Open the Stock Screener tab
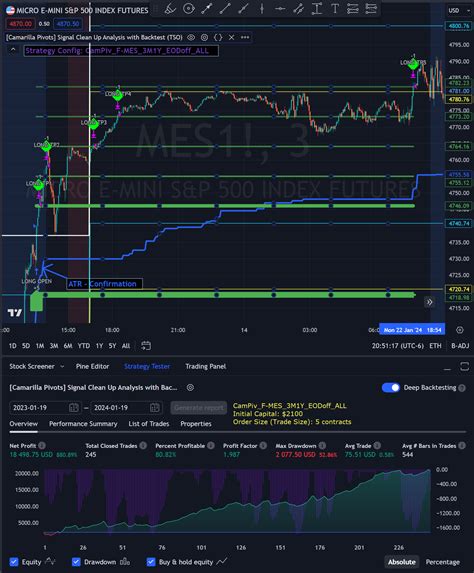The image size is (474, 573). point(32,366)
